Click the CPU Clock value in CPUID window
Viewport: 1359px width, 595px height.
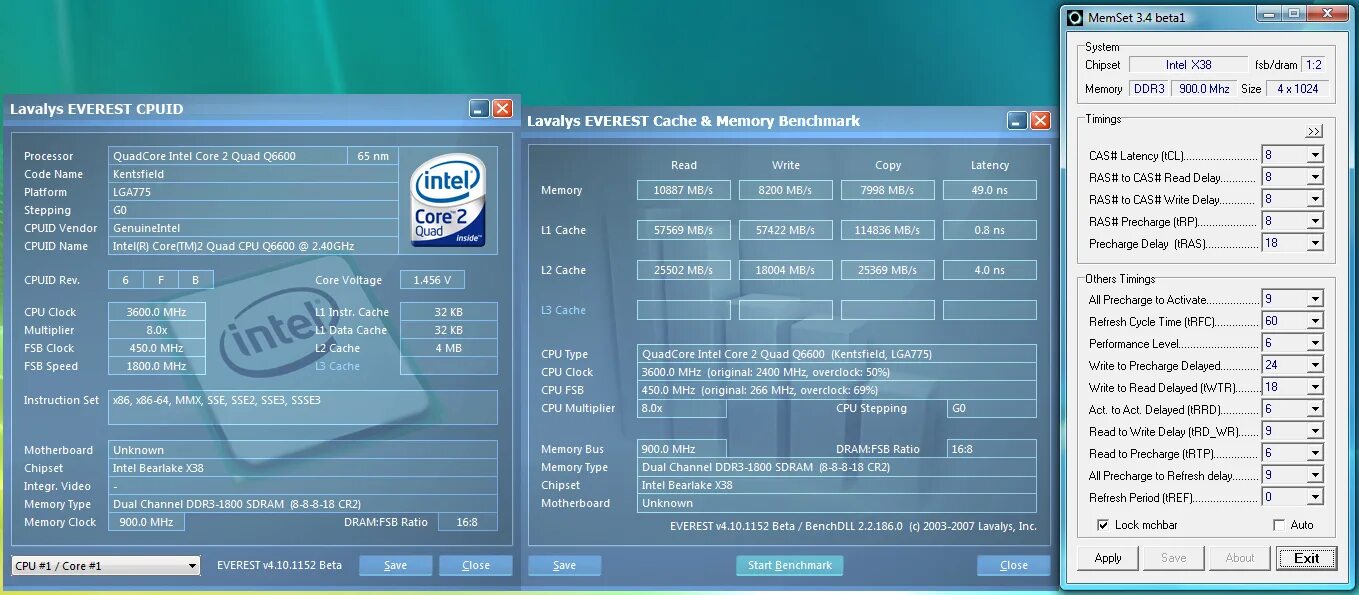click(x=157, y=312)
